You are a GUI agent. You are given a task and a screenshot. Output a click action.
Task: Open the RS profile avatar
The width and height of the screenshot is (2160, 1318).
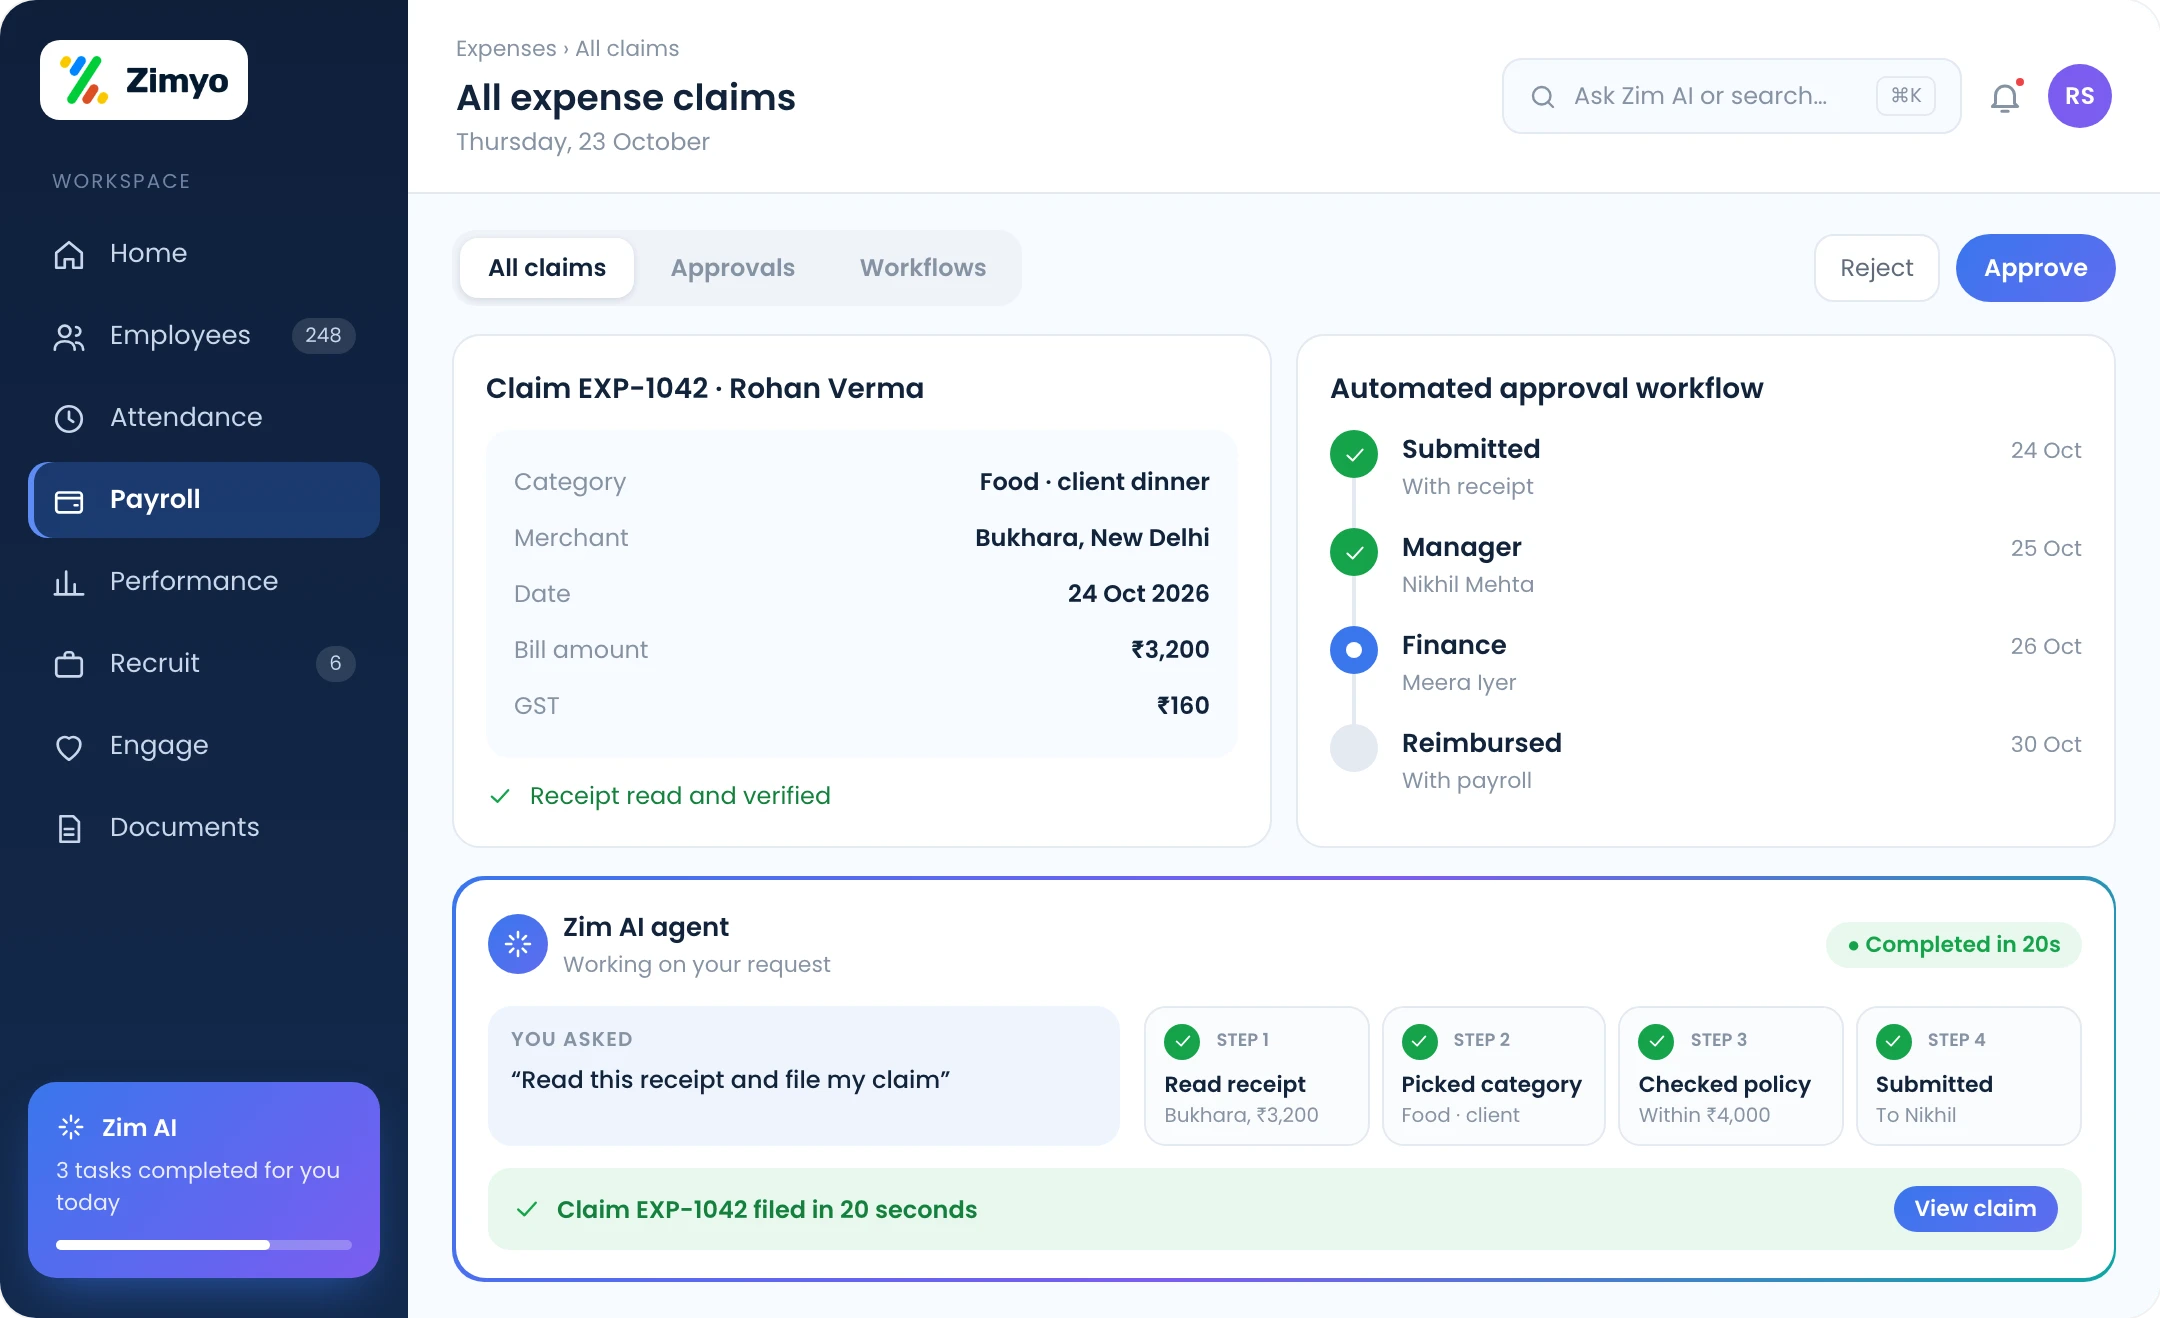click(x=2079, y=96)
